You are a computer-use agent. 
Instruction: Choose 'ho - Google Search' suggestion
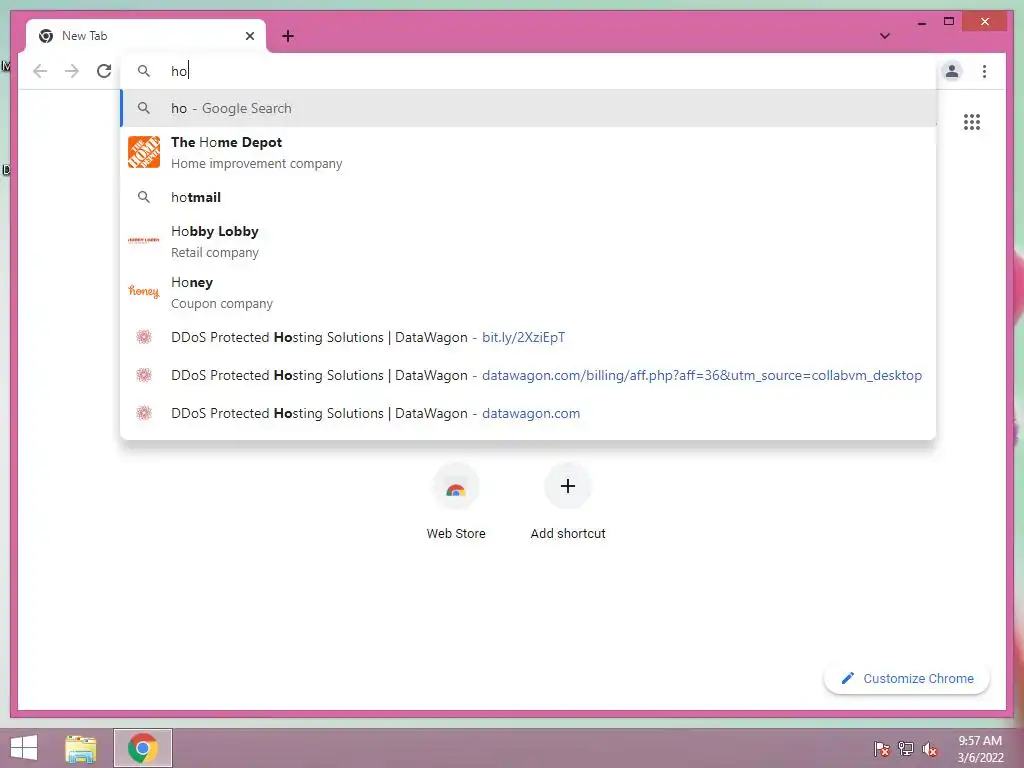pos(528,108)
